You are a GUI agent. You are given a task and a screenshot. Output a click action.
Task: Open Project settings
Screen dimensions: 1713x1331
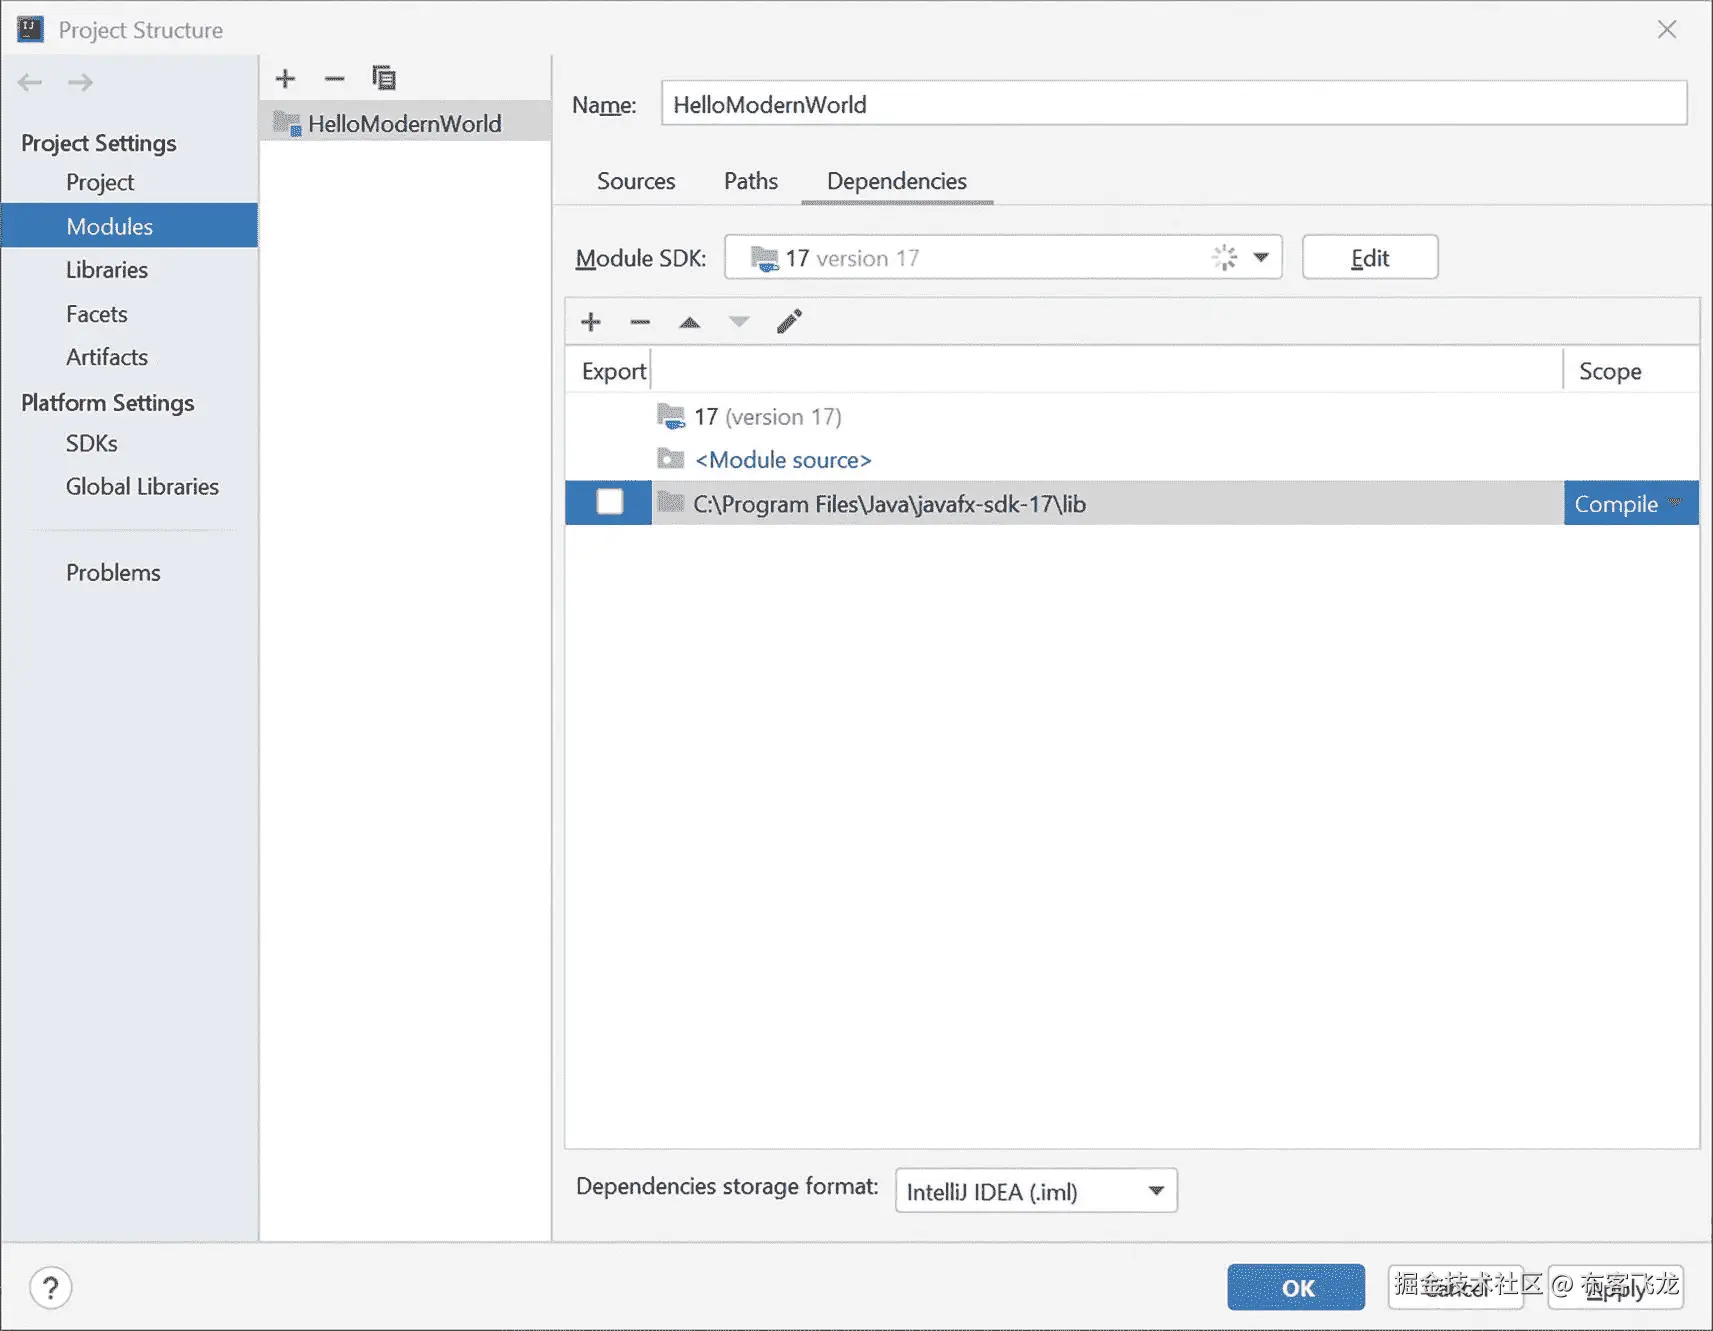(x=100, y=182)
